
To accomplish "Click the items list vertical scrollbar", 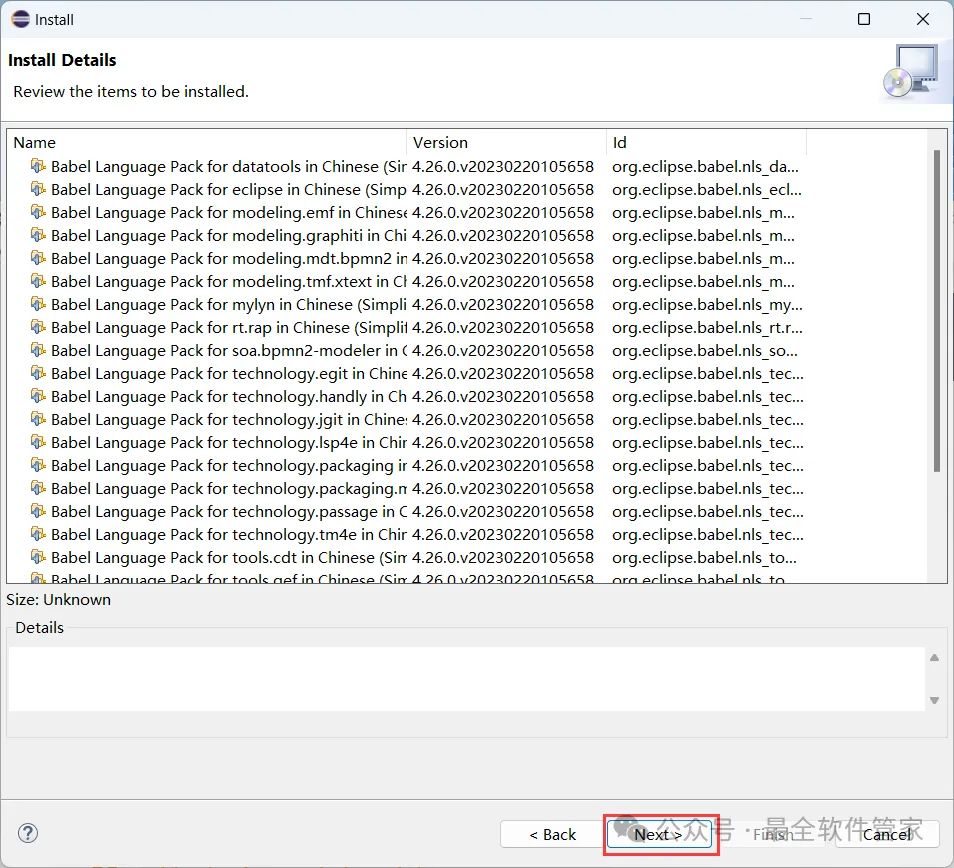I will pyautogui.click(x=937, y=311).
